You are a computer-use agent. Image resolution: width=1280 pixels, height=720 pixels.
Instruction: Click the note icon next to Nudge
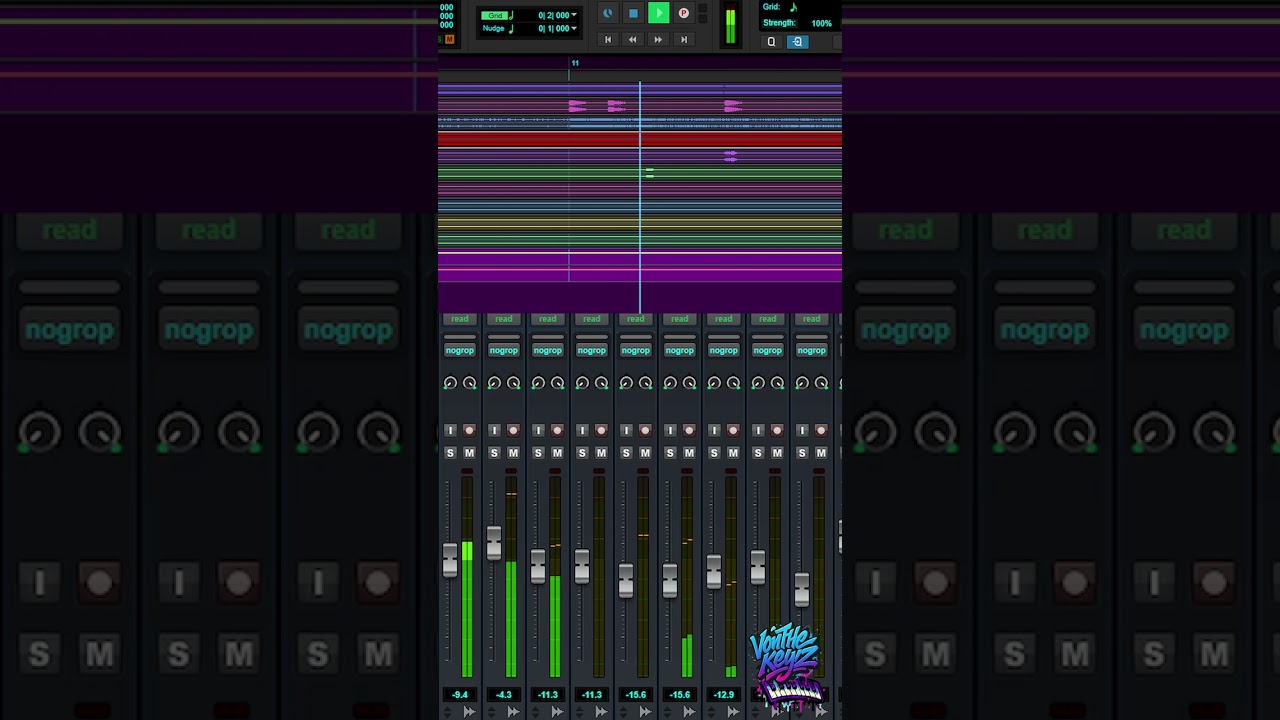click(x=511, y=29)
